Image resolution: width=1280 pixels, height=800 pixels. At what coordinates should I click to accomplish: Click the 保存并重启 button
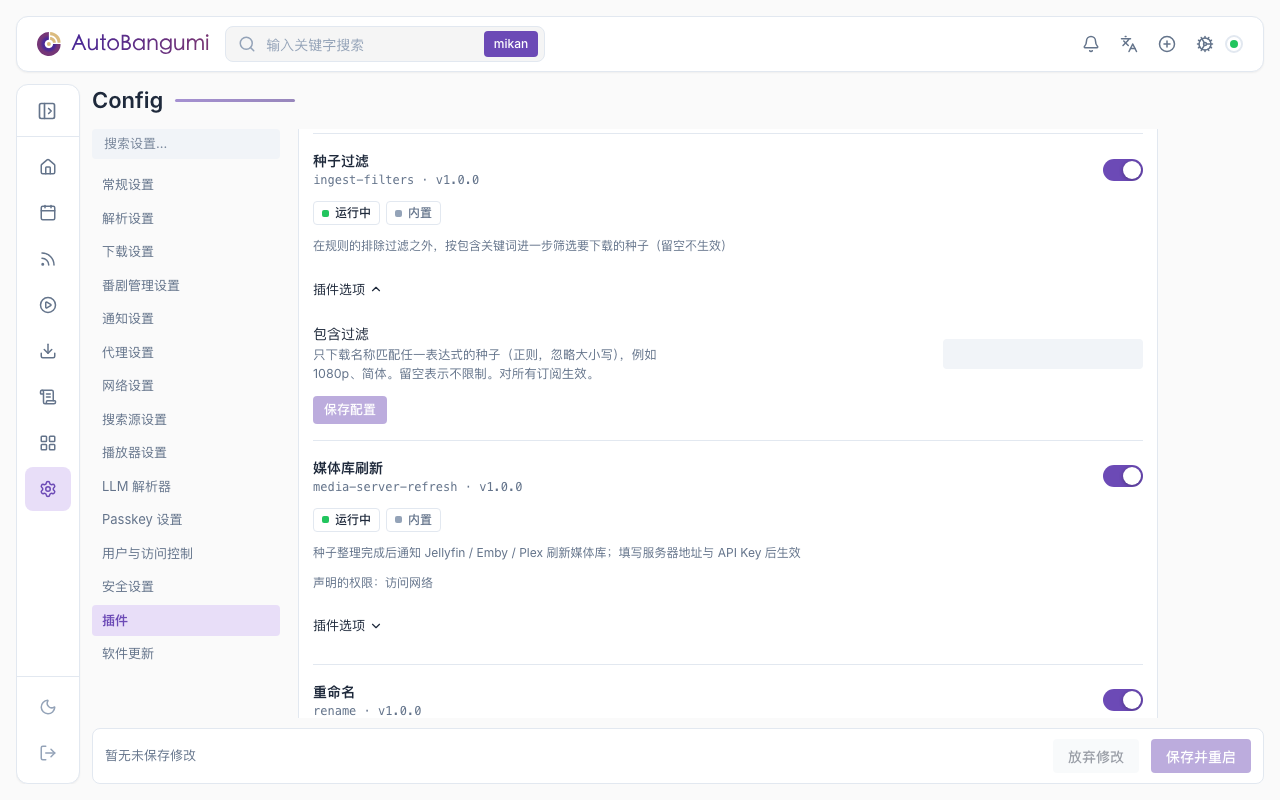pos(1201,756)
